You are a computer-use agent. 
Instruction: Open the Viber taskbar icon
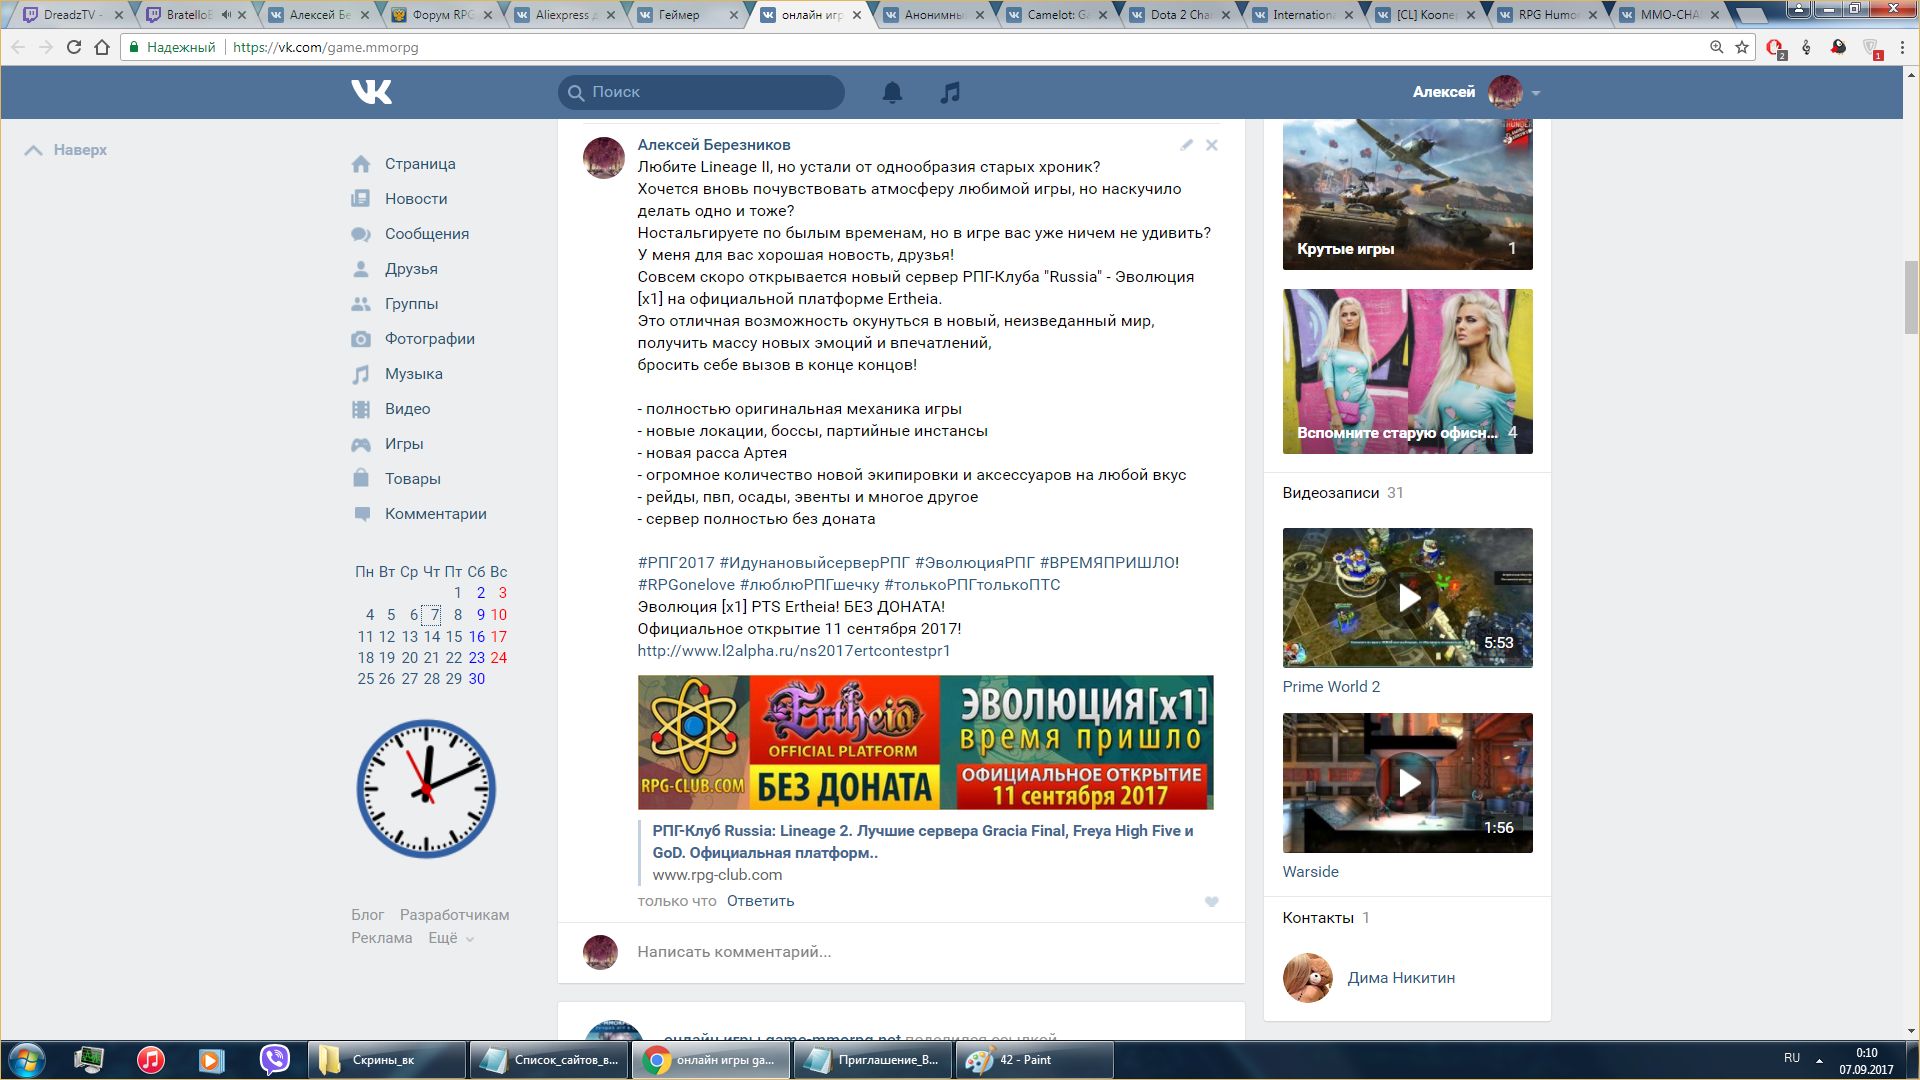pyautogui.click(x=274, y=1060)
